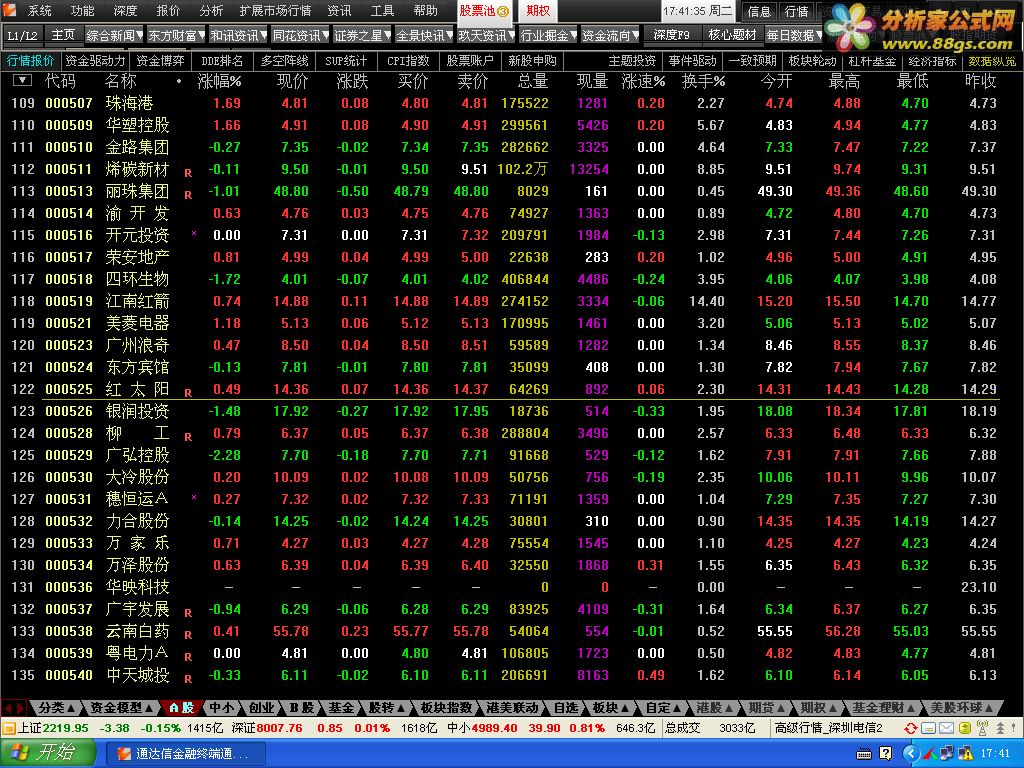The height and width of the screenshot is (768, 1024).
Task: Expand the 综合新闻 dropdown
Action: tap(139, 35)
